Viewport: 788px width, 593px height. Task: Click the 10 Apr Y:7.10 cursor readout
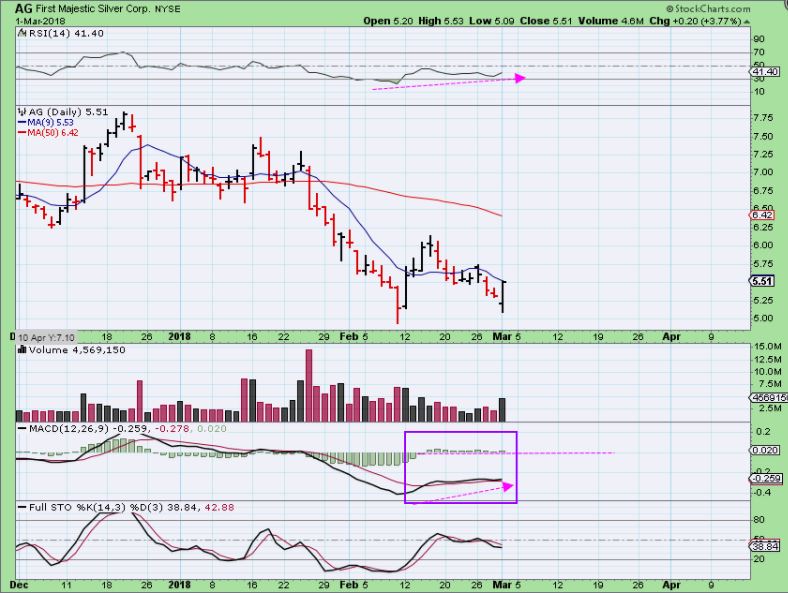tap(46, 338)
